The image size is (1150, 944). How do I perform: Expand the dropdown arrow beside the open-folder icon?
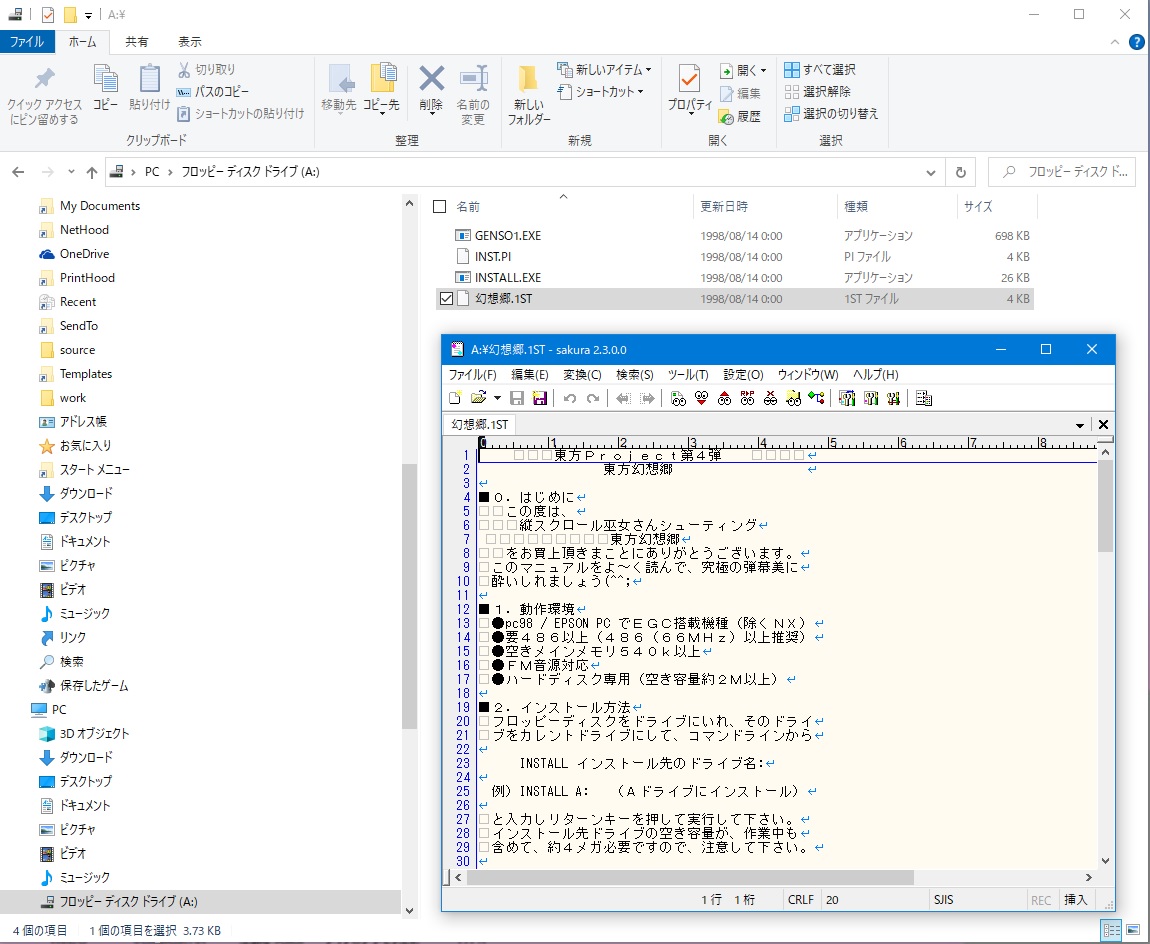pos(497,398)
